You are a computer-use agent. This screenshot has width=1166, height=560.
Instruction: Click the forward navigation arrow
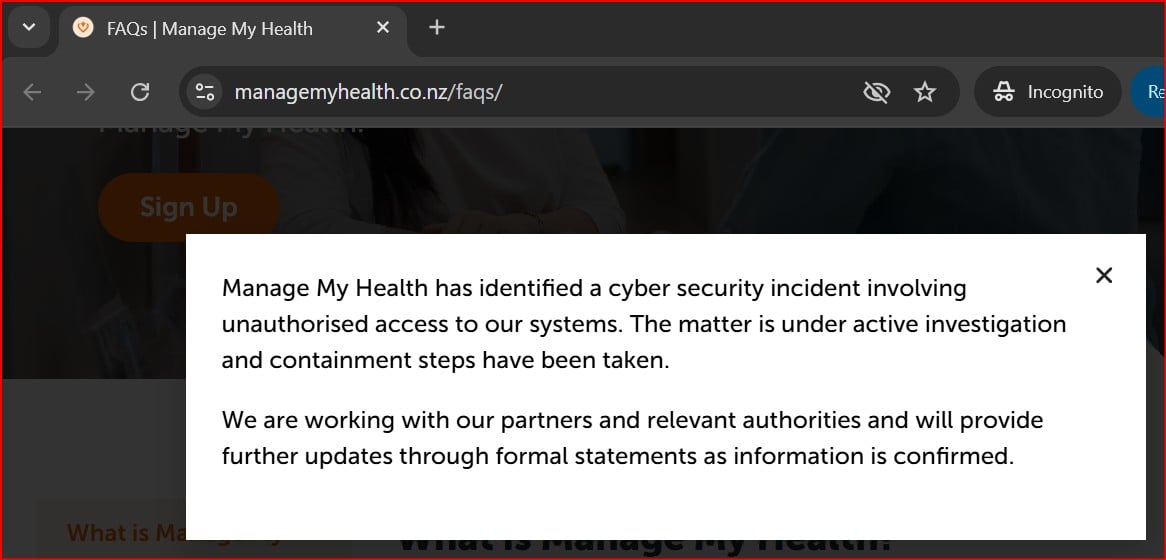coord(86,92)
